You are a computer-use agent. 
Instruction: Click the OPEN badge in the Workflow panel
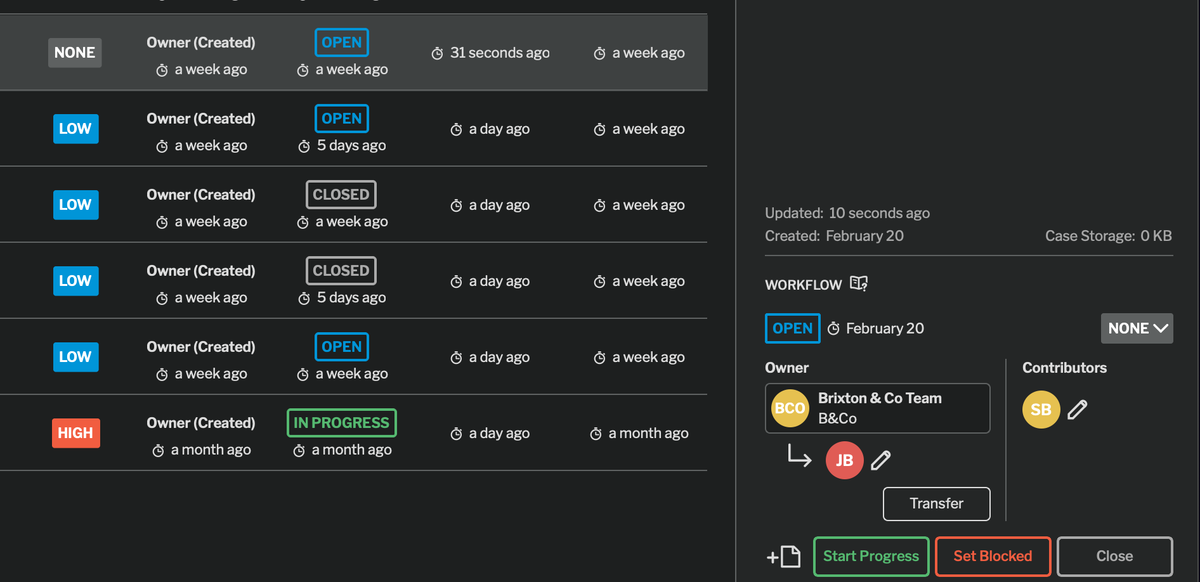click(x=792, y=328)
